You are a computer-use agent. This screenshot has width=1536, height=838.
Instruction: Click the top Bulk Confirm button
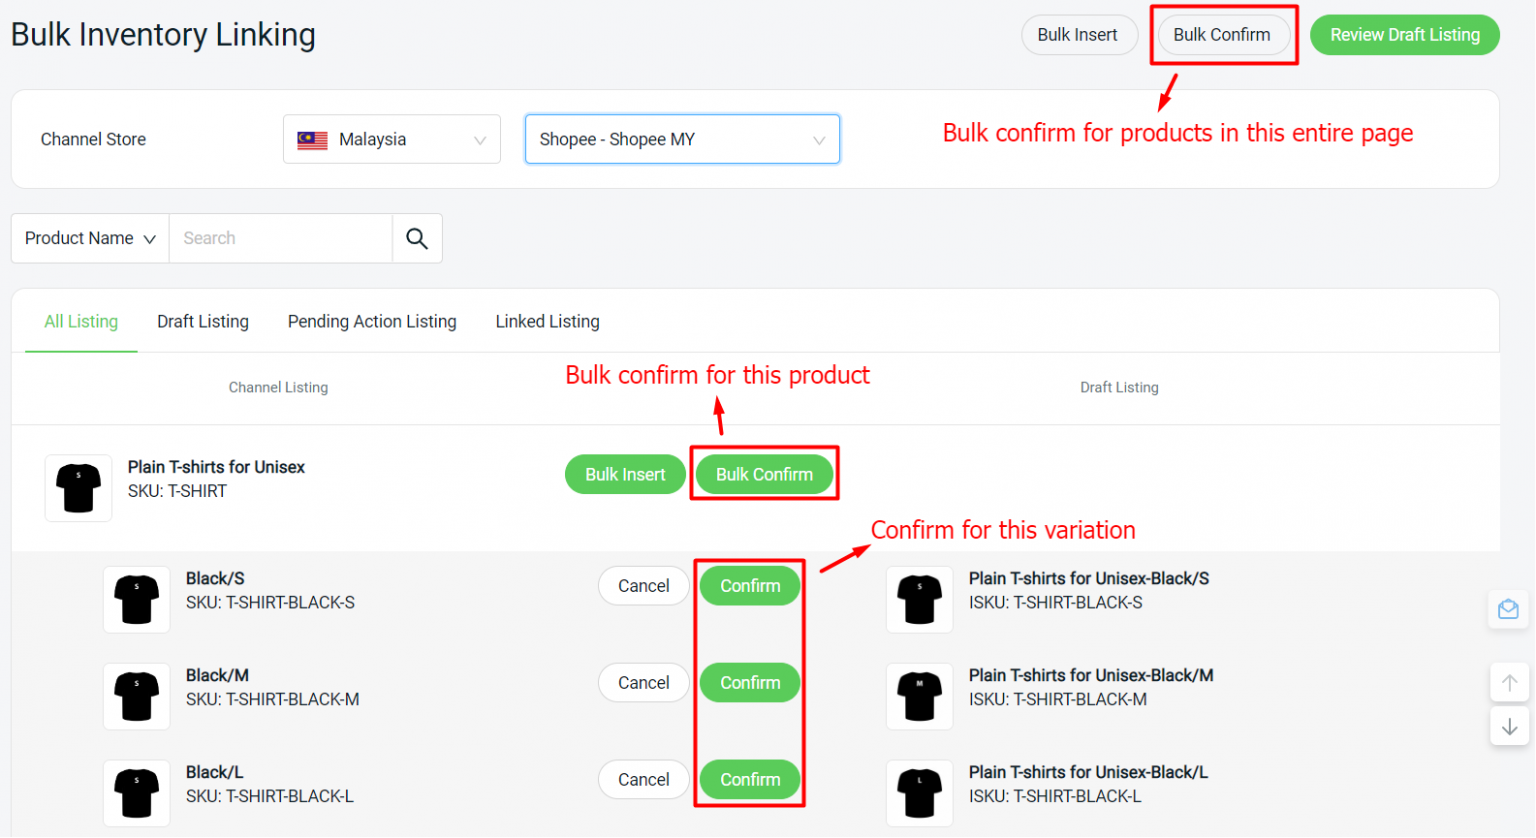pos(1222,34)
